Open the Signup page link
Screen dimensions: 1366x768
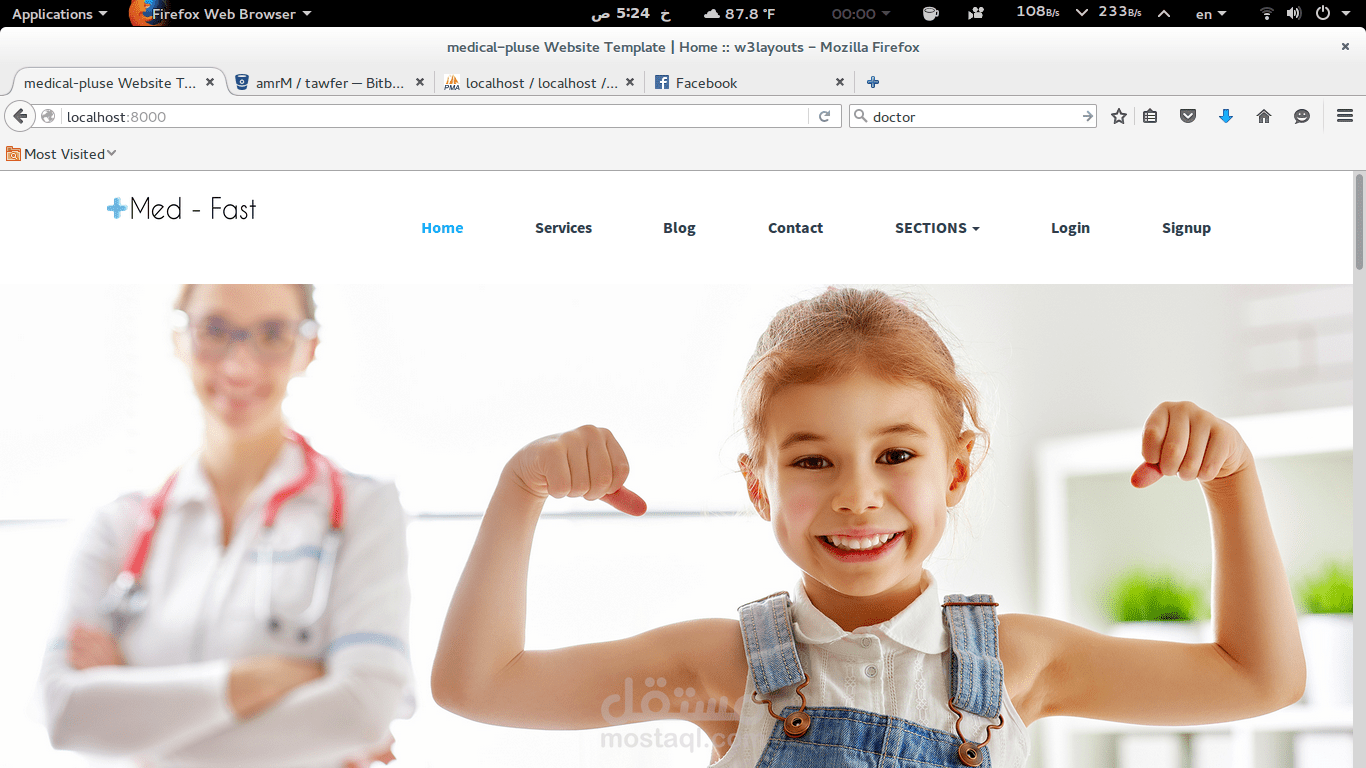tap(1186, 228)
